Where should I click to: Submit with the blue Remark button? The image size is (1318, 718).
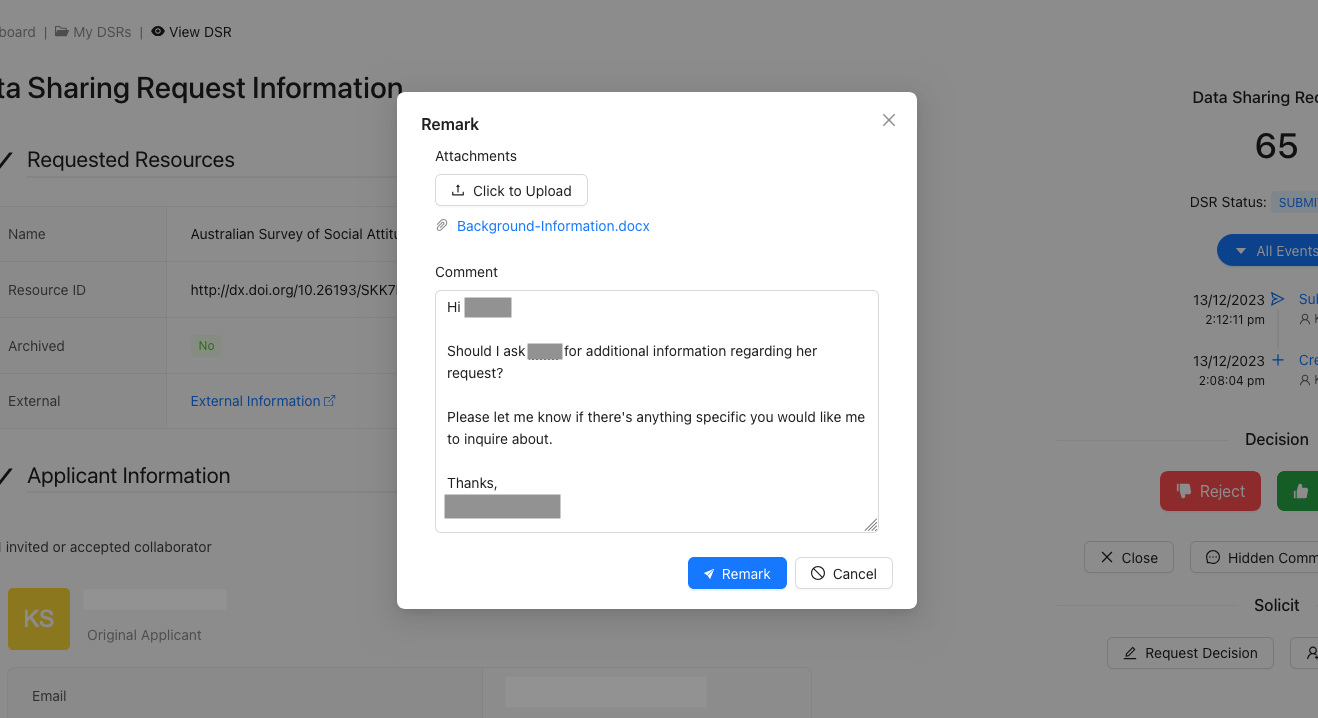737,573
